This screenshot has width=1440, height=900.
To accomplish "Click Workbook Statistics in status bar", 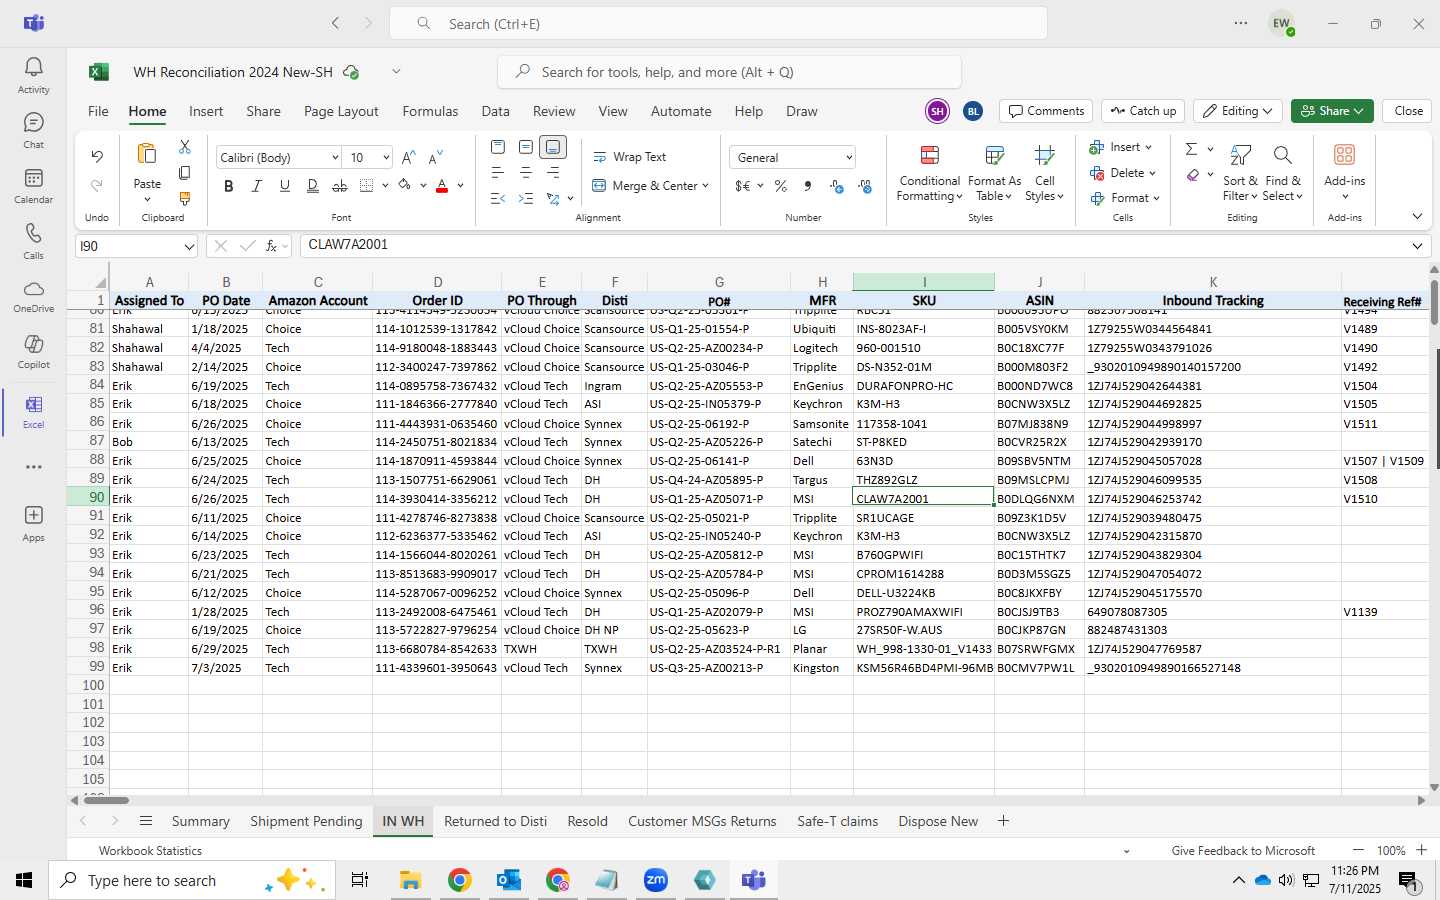I will coord(150,851).
